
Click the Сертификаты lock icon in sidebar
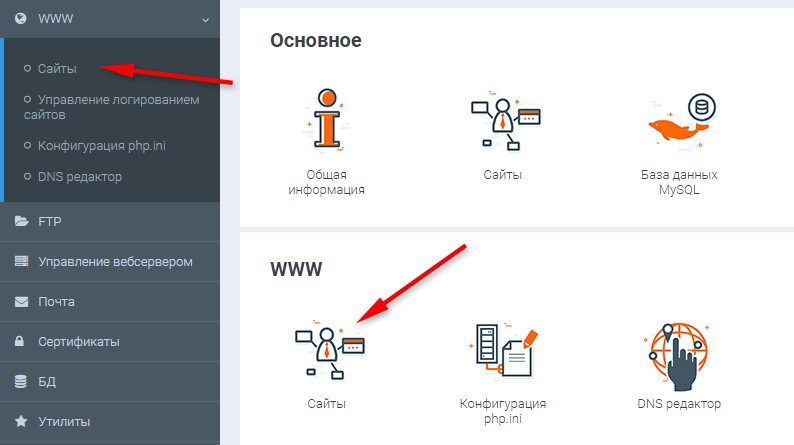coord(20,341)
